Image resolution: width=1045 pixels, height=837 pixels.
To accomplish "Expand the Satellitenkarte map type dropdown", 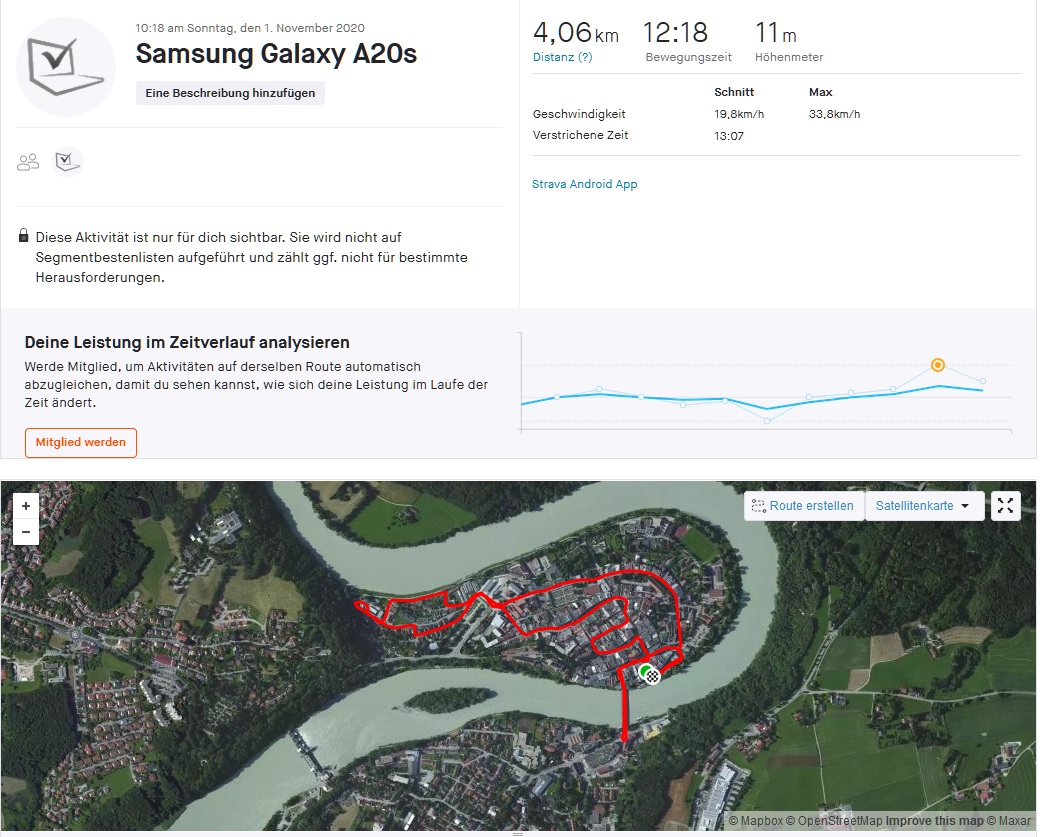I will tap(923, 506).
